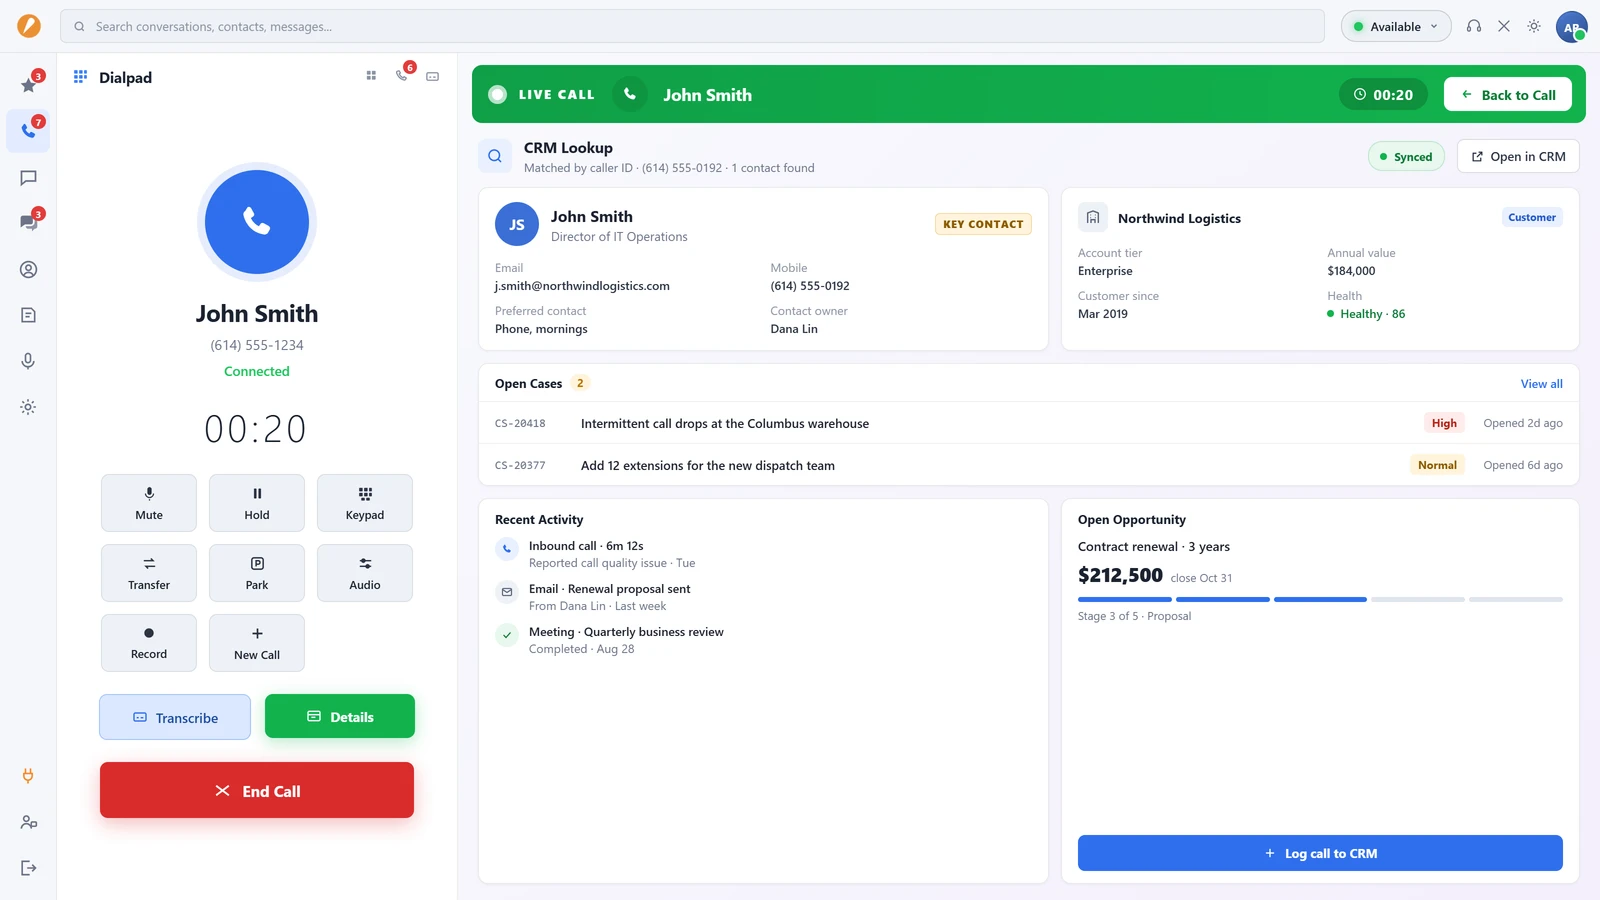
Task: Open the Keypad
Action: coord(365,503)
